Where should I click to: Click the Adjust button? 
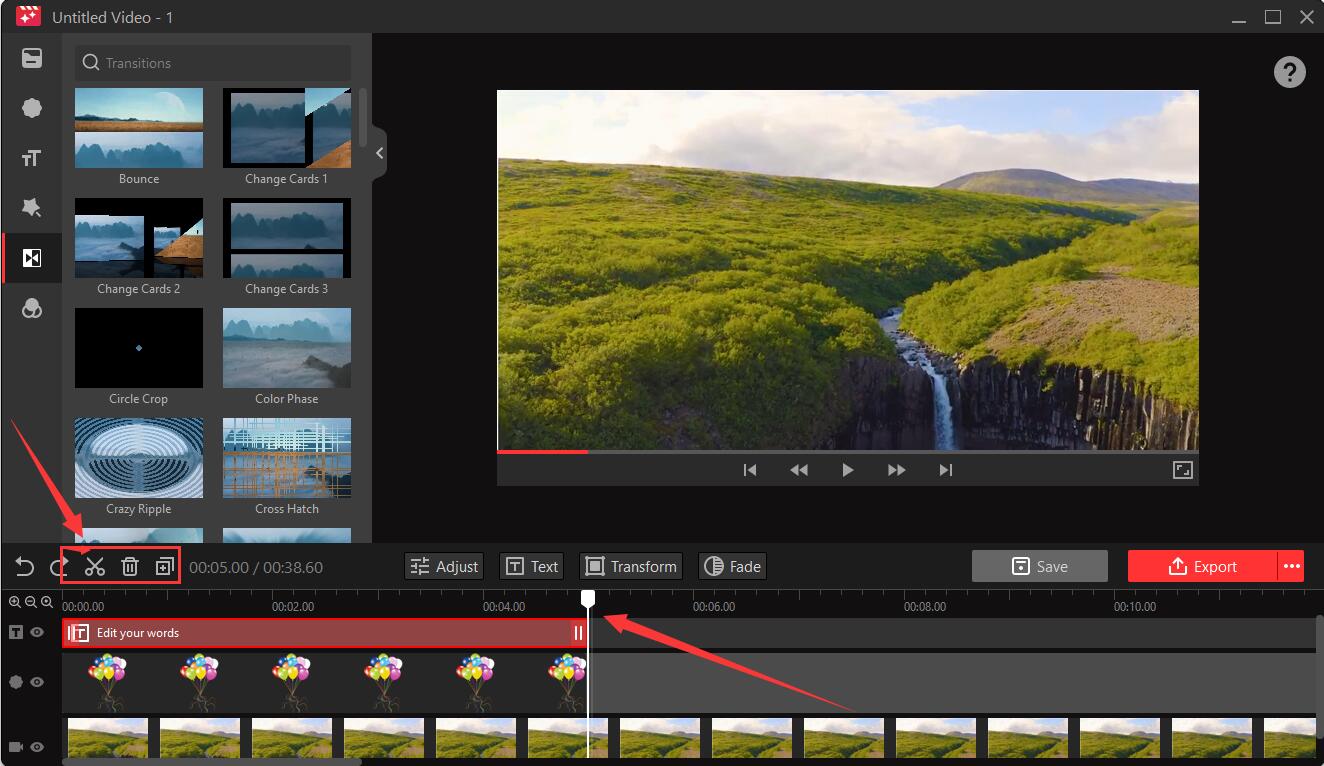(x=444, y=567)
